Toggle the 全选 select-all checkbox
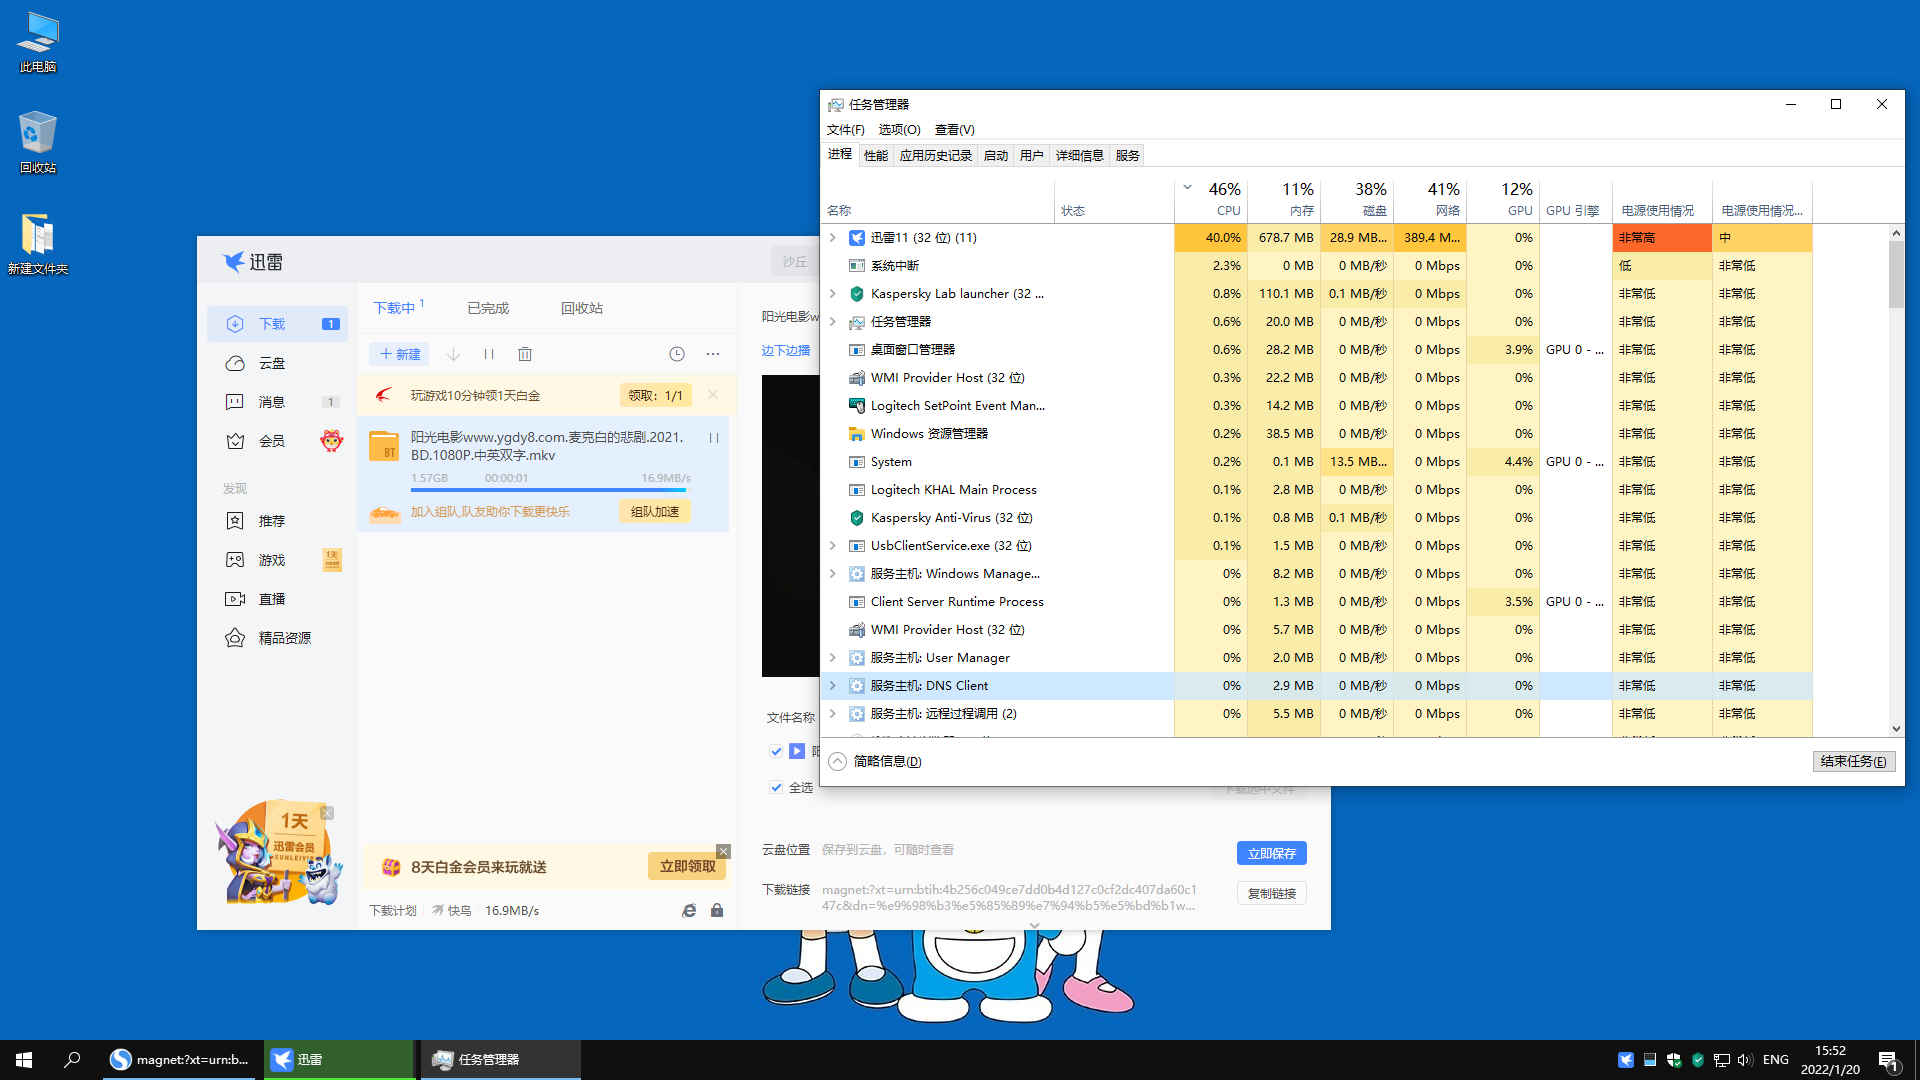The width and height of the screenshot is (1920, 1080). pyautogui.click(x=776, y=787)
